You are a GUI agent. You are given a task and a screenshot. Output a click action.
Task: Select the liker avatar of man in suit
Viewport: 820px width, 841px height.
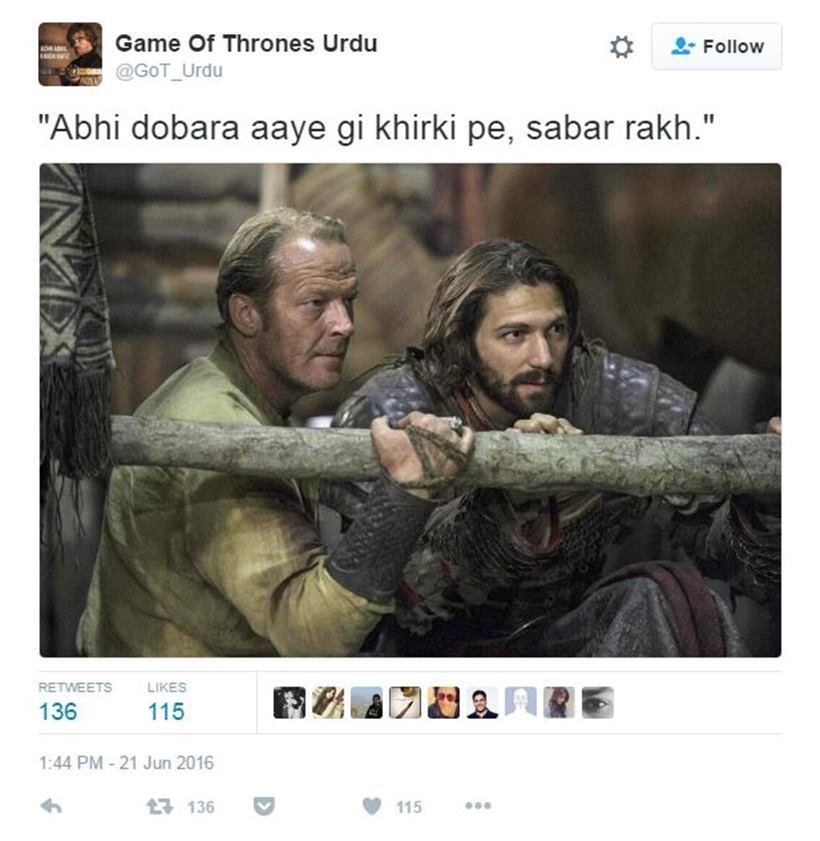click(x=482, y=702)
